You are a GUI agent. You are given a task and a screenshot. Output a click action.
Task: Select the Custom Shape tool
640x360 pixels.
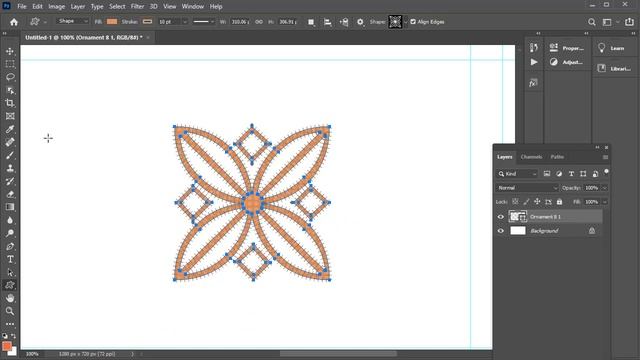(x=10, y=285)
